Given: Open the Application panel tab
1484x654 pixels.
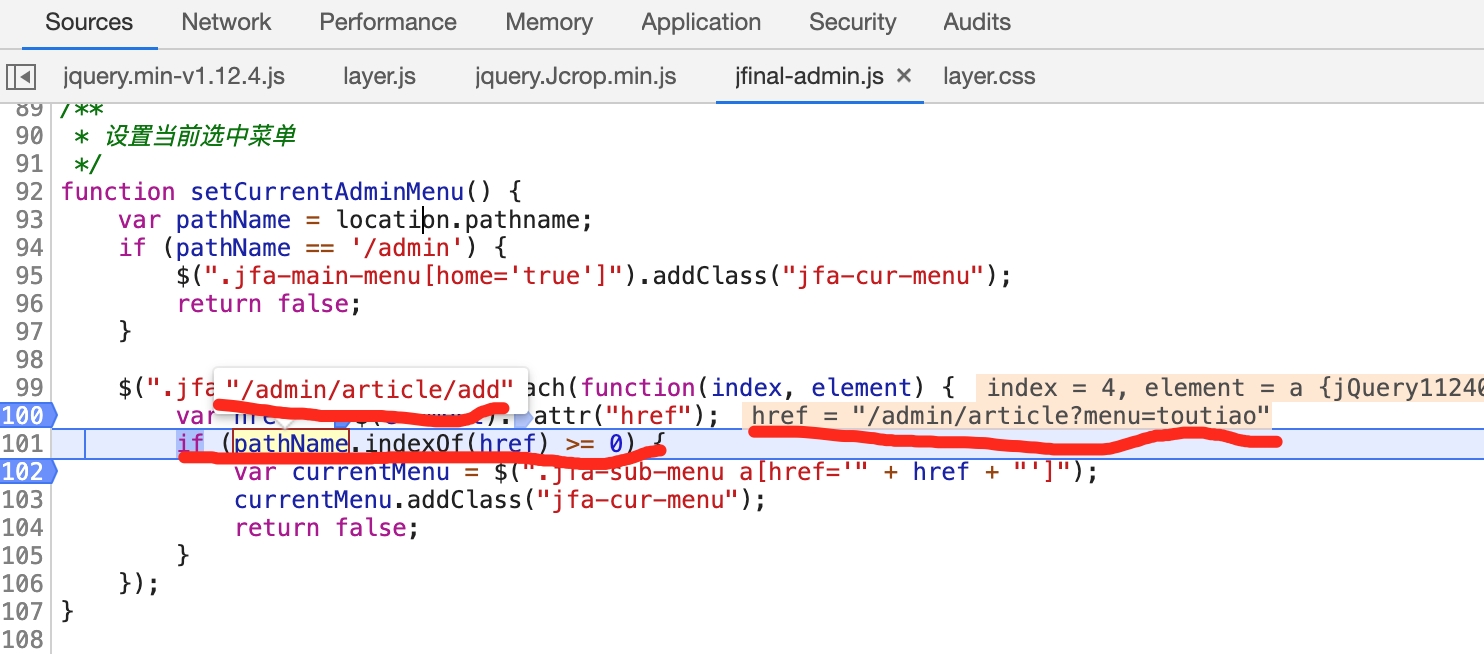Looking at the screenshot, I should 701,22.
